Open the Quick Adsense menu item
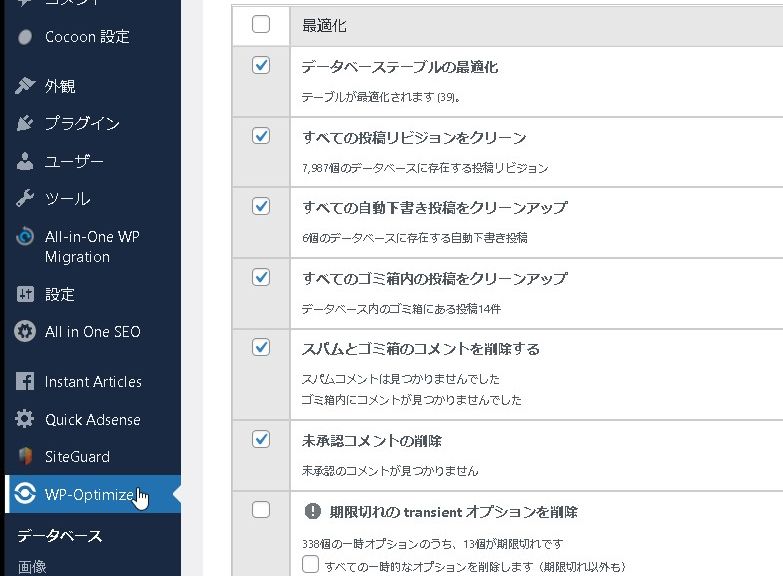This screenshot has width=783, height=576. [x=92, y=420]
